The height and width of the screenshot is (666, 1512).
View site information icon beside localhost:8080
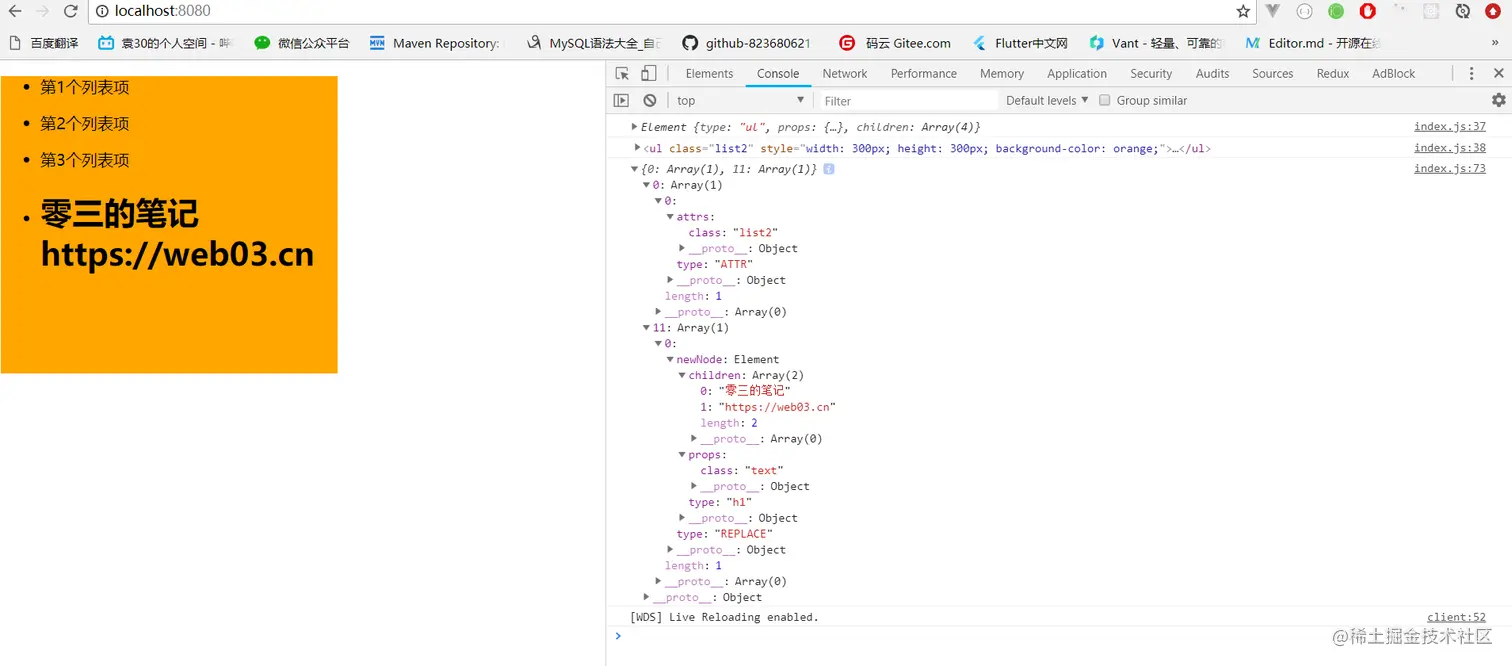point(102,11)
